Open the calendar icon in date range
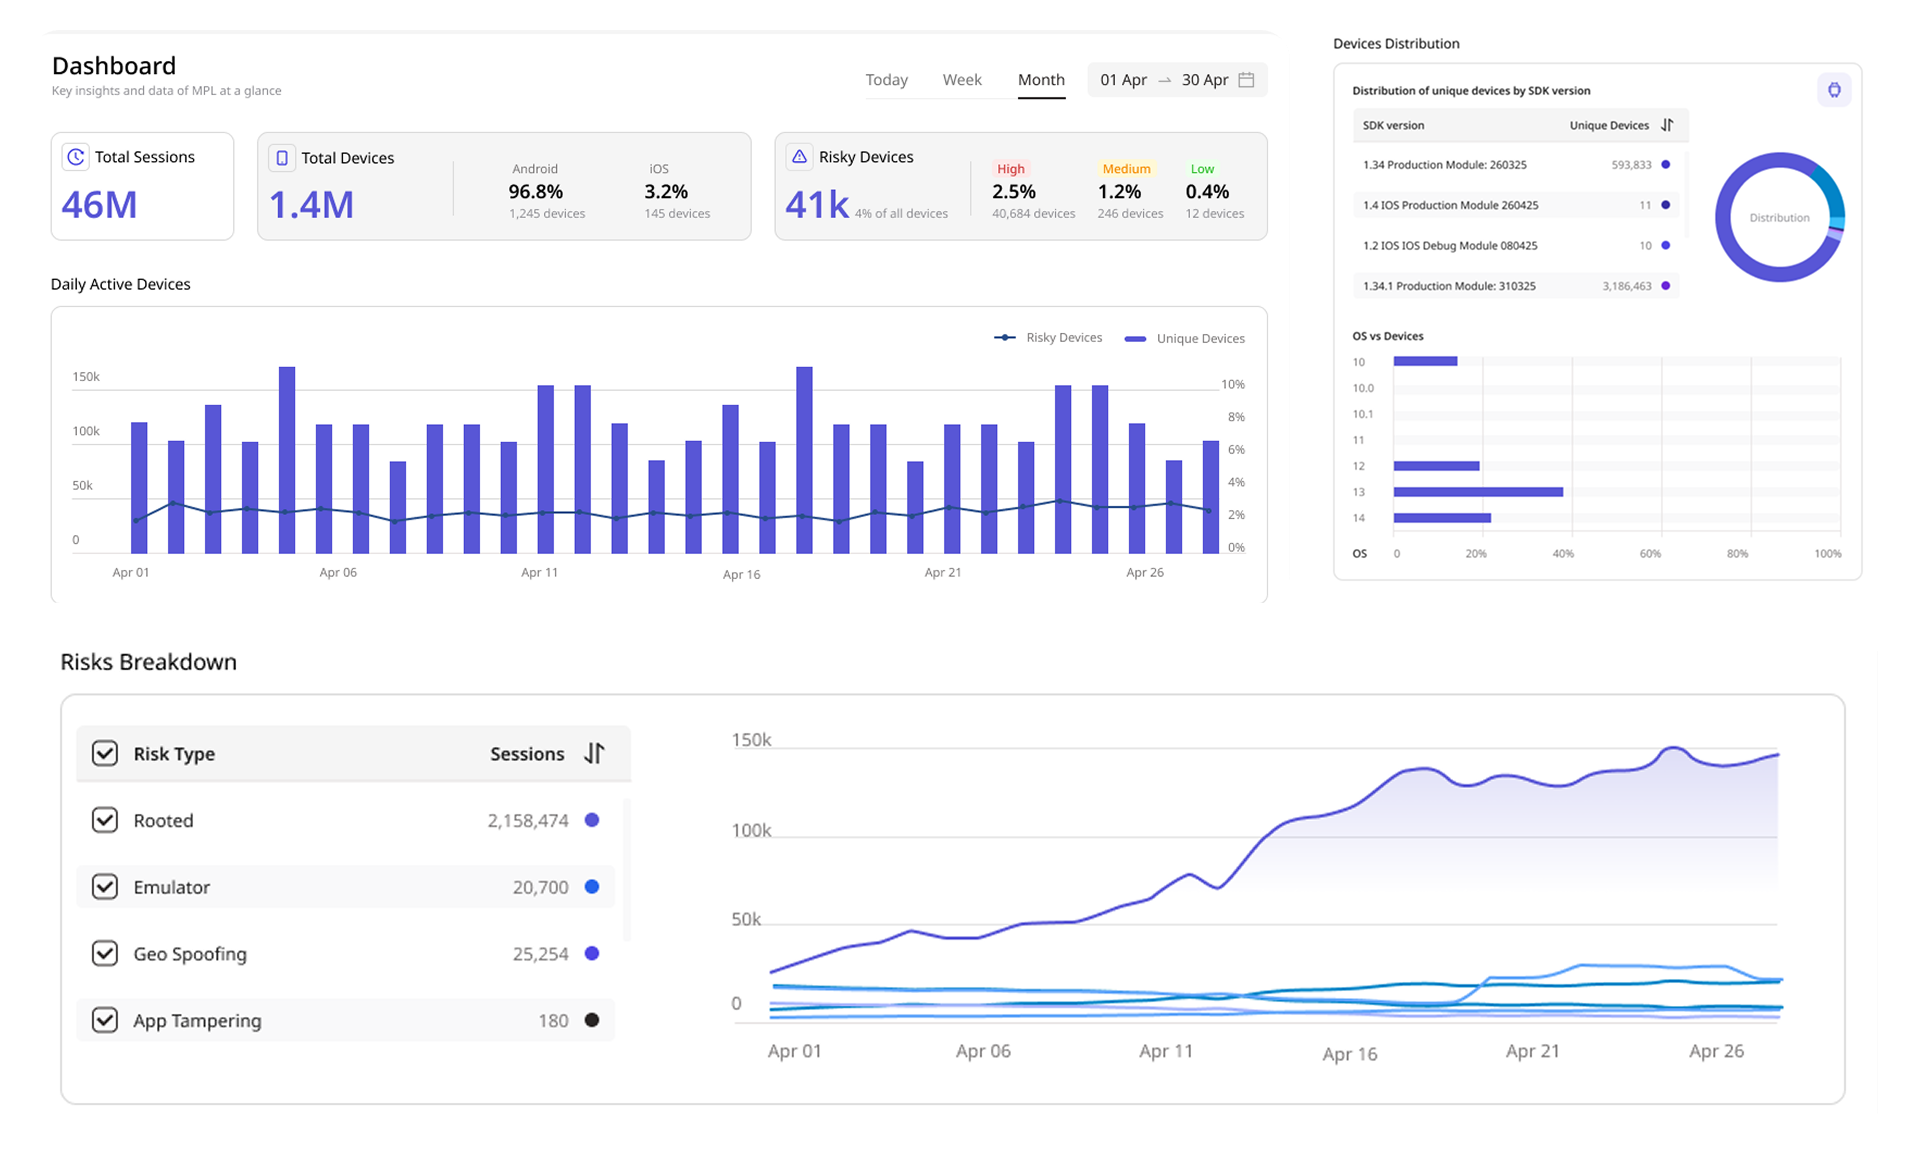Screen dimensions: 1908x1167 click(x=1246, y=80)
